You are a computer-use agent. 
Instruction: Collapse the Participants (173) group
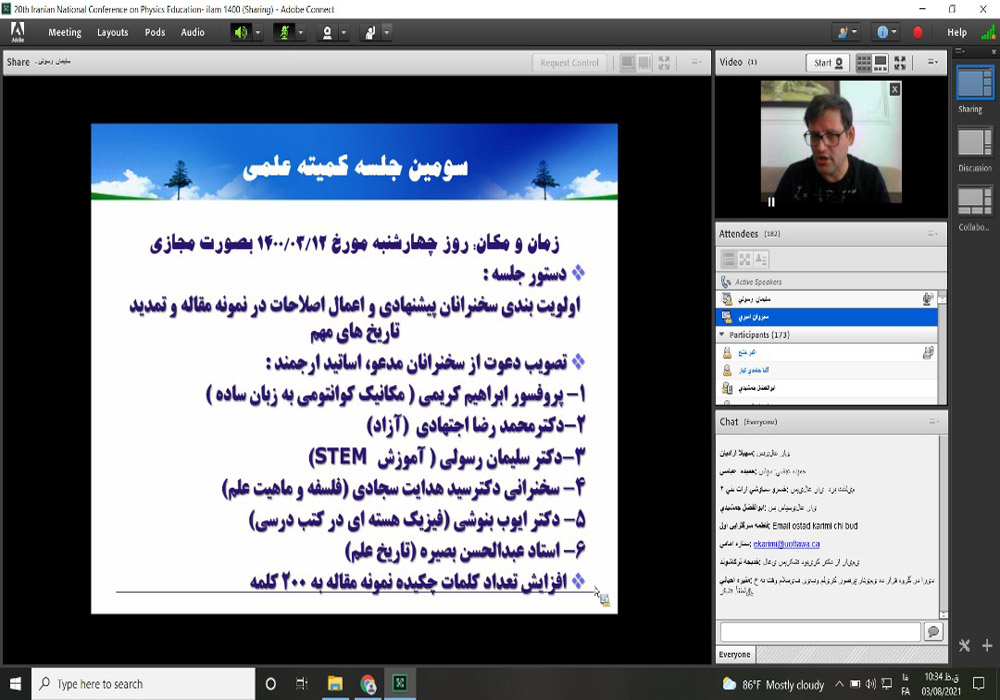coord(722,334)
